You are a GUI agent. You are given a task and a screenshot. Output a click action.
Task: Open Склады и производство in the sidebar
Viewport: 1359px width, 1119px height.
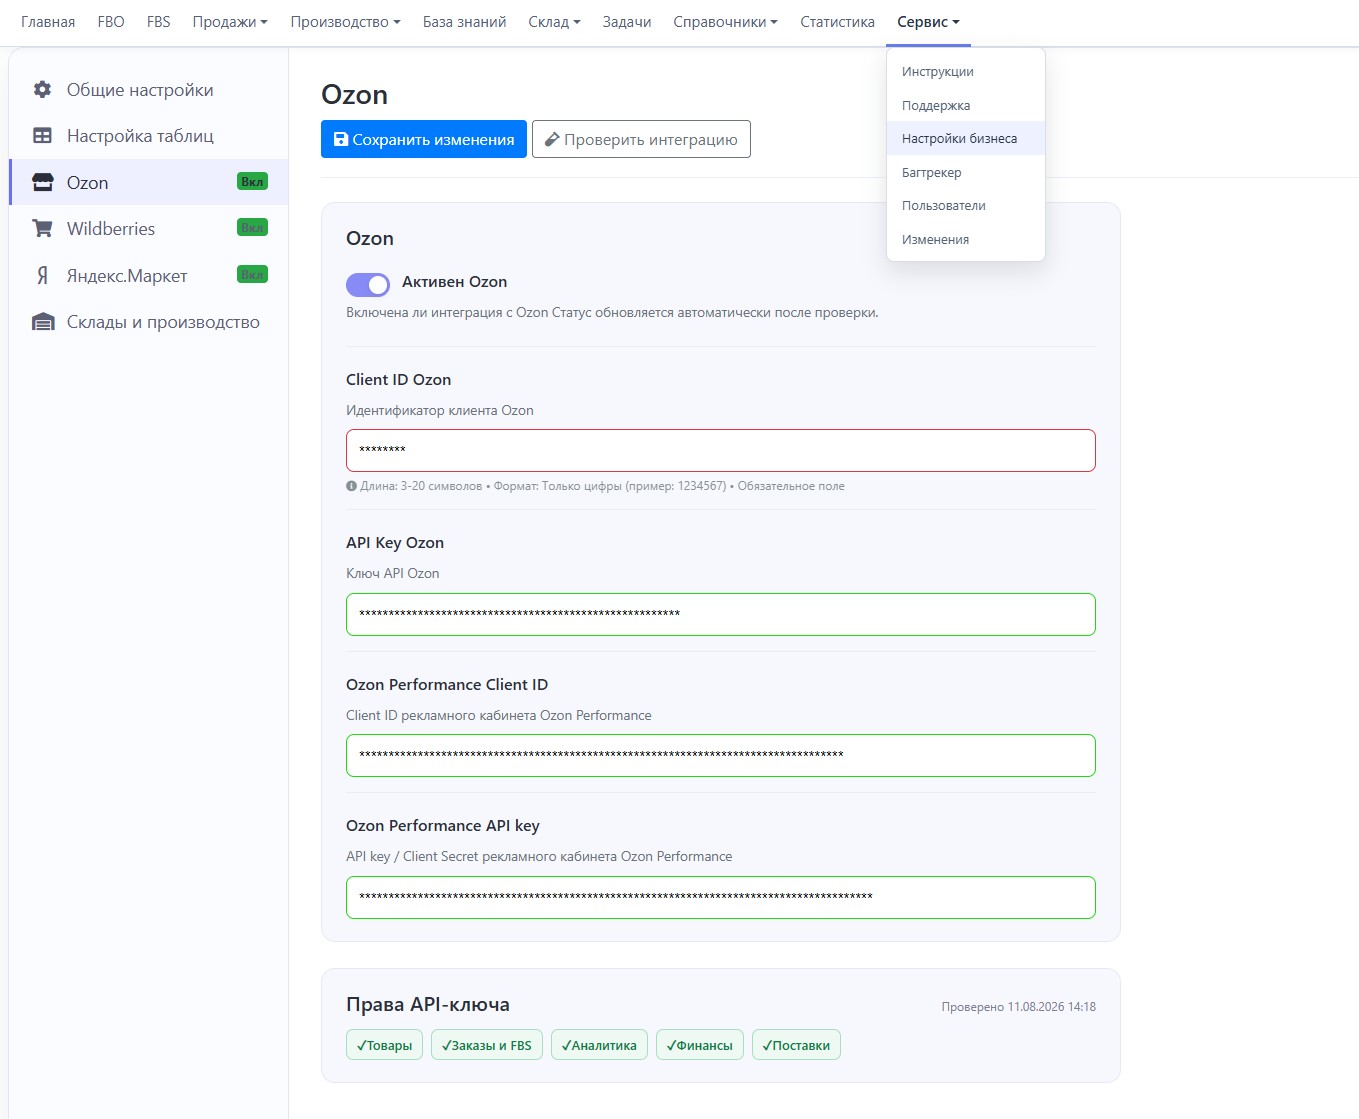[x=149, y=322]
